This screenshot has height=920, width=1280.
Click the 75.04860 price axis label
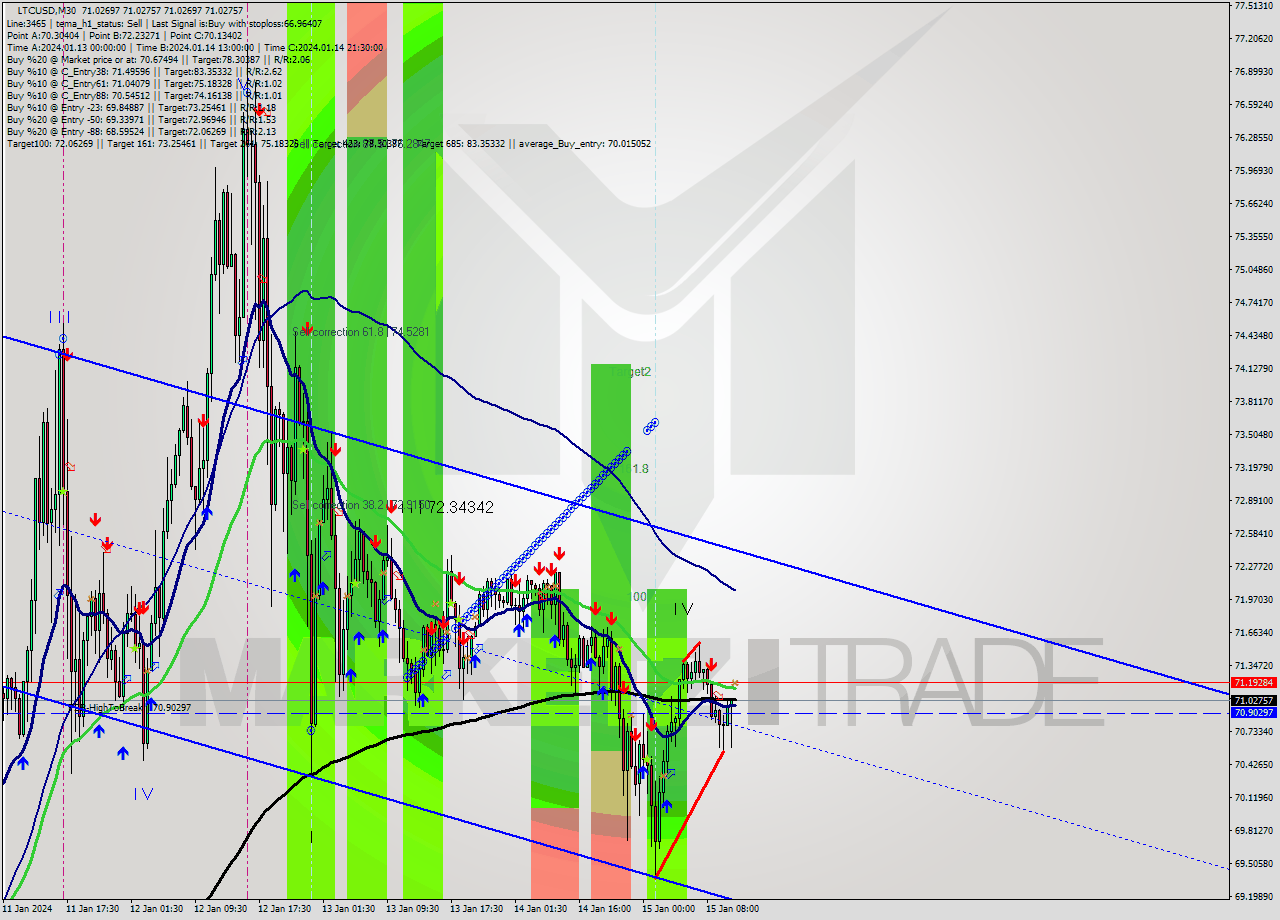pos(1254,269)
